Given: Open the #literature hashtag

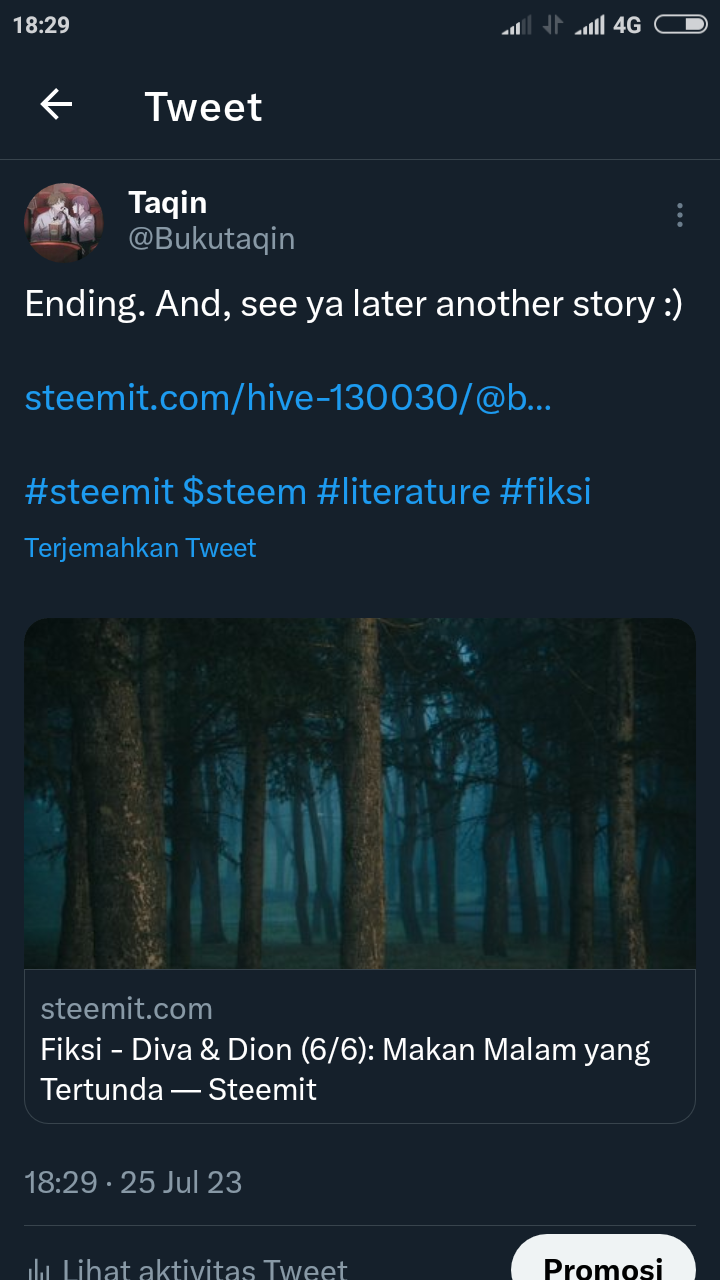Looking at the screenshot, I should (x=403, y=491).
